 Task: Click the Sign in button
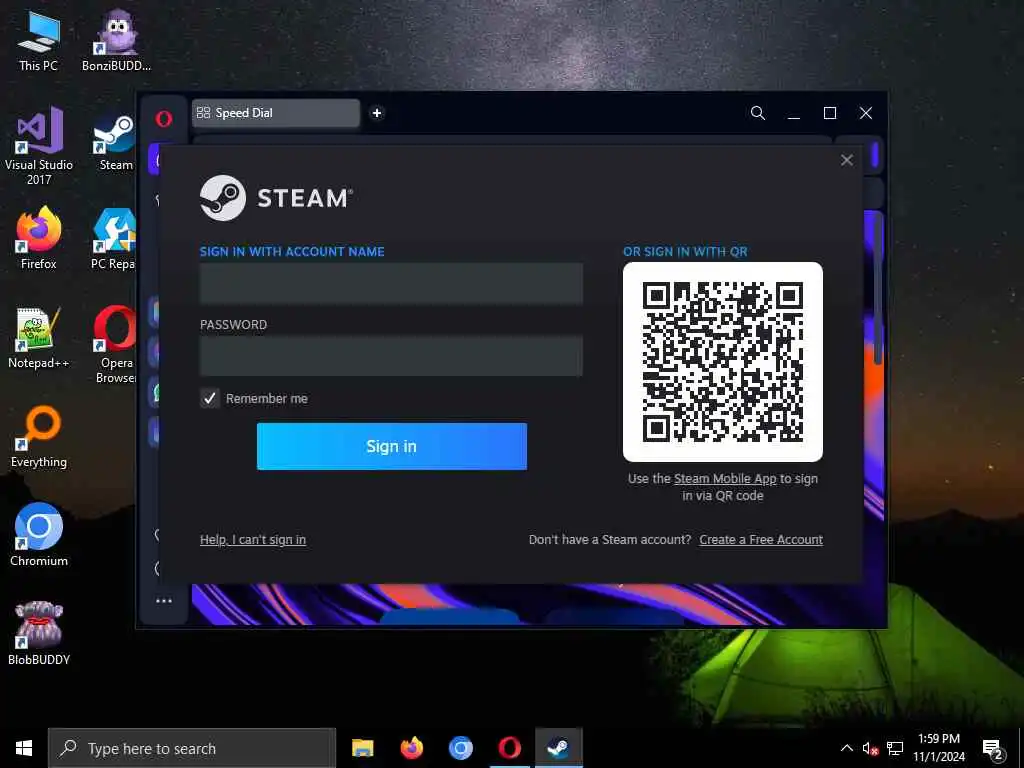tap(392, 446)
